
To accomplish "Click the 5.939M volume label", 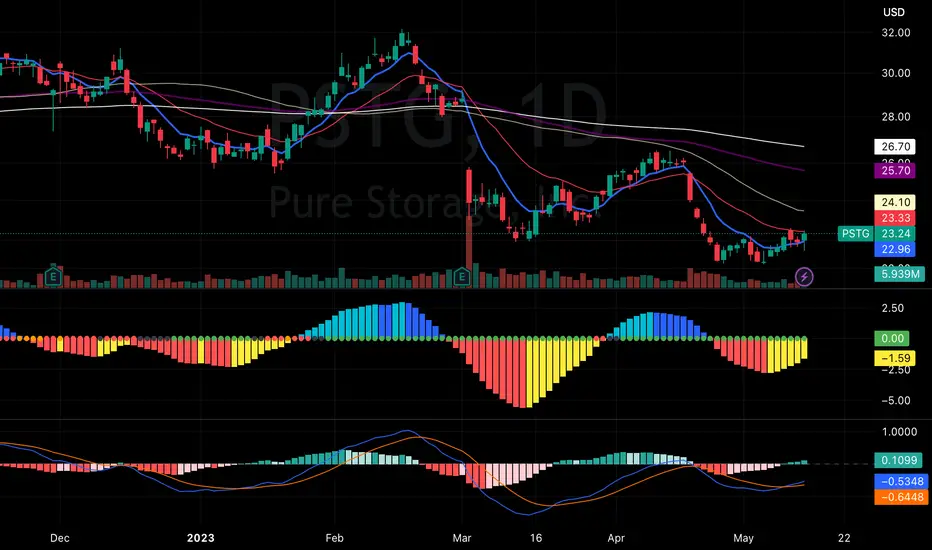I will [x=899, y=274].
